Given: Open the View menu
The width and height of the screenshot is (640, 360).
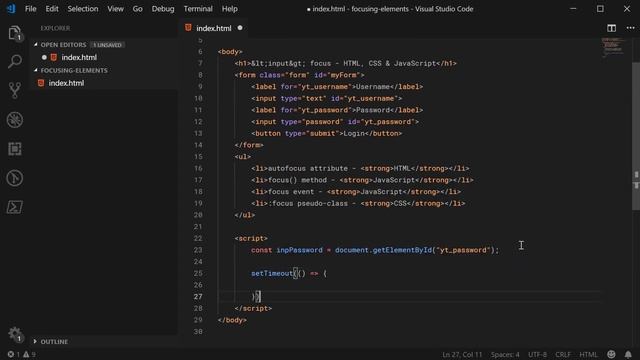Looking at the screenshot, I should pyautogui.click(x=116, y=9).
